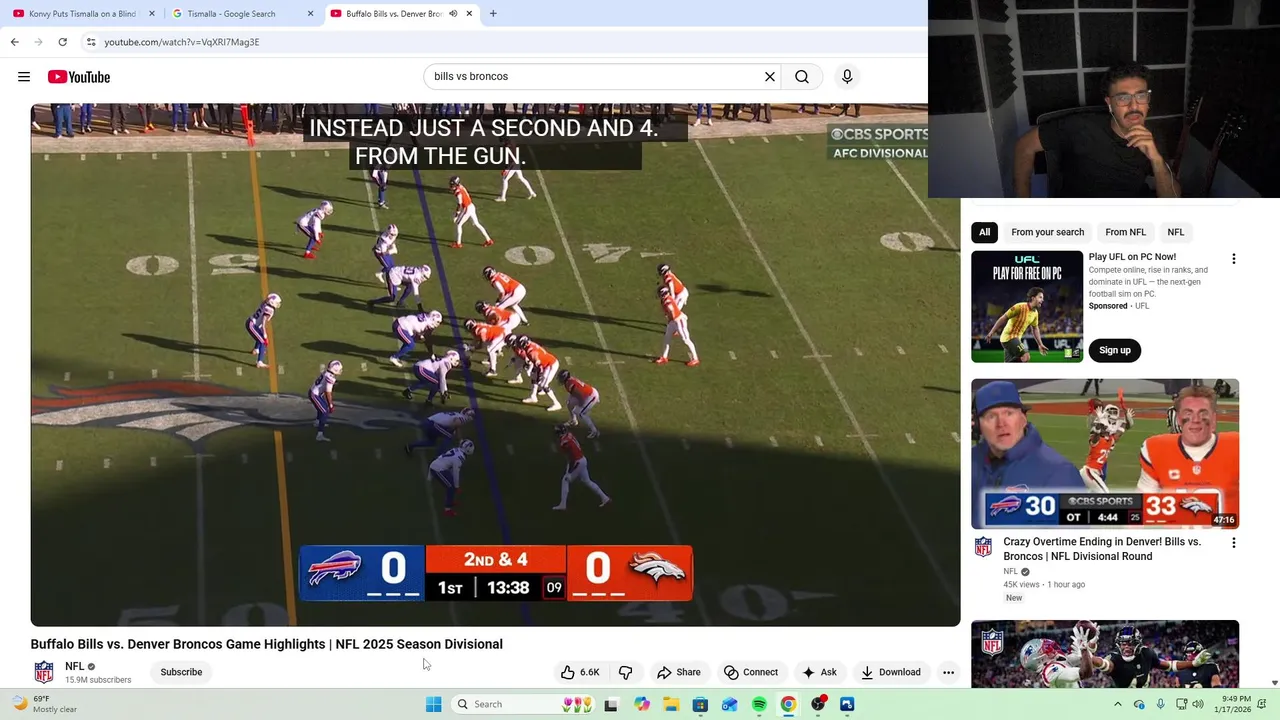Show hidden system tray icons

(x=1118, y=704)
